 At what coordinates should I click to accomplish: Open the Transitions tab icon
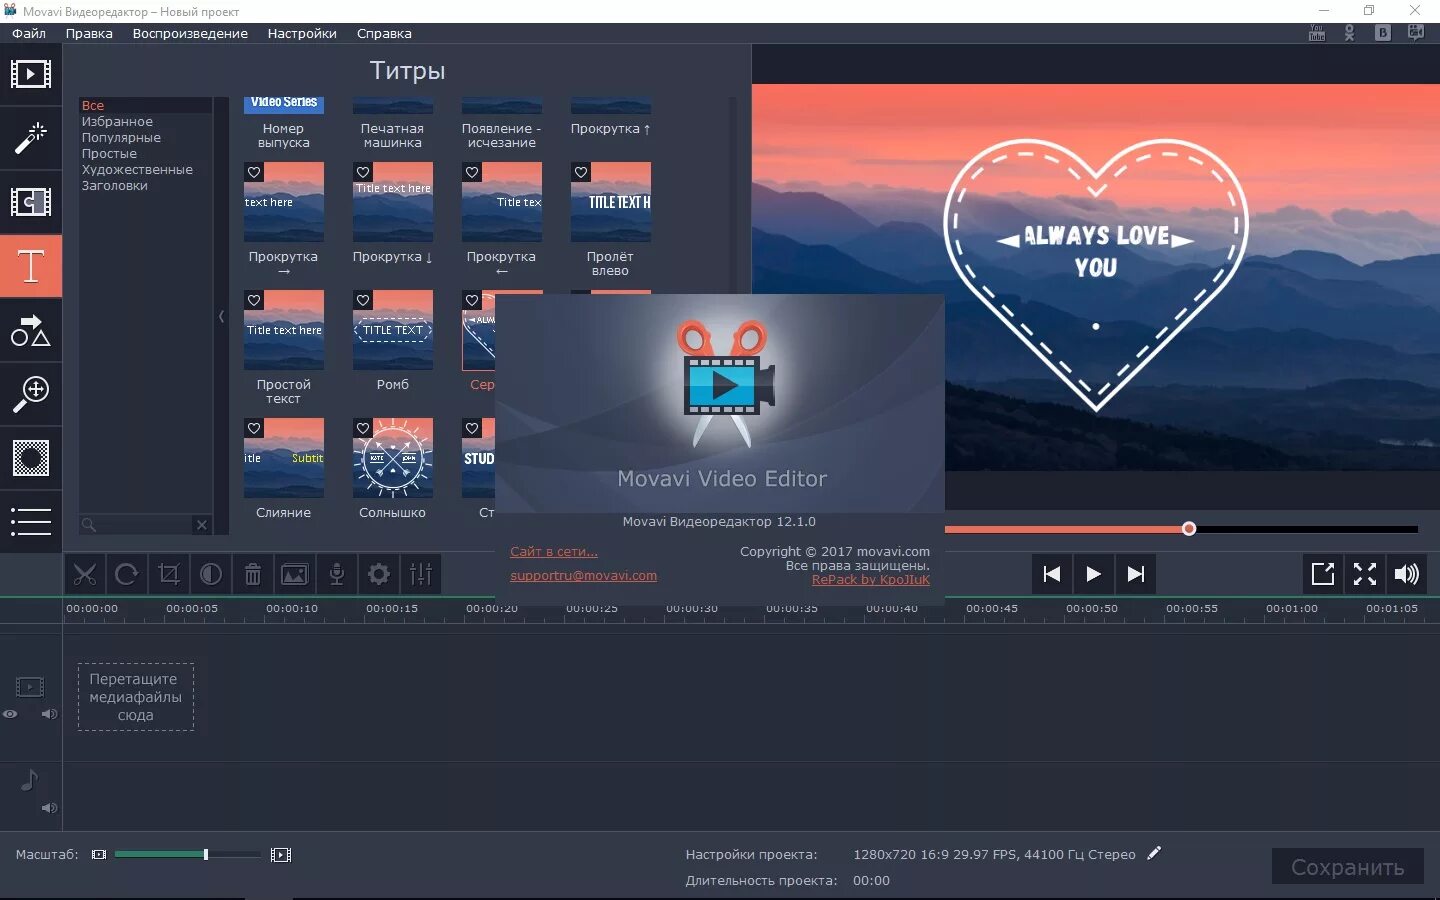[x=30, y=202]
